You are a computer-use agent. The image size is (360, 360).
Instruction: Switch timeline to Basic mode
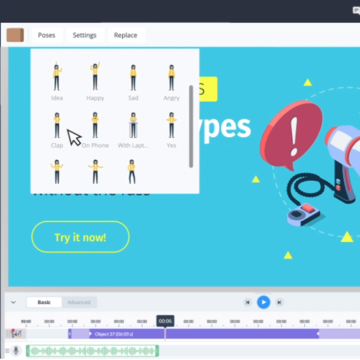[x=44, y=302]
